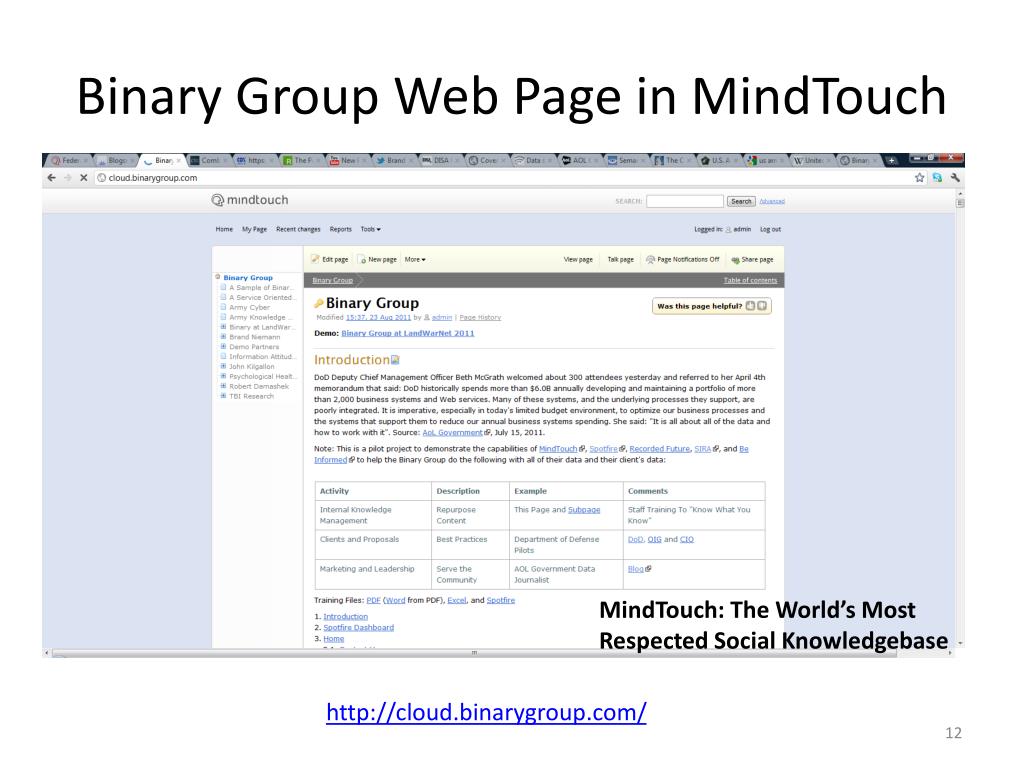Screen dimensions: 1024x768
Task: Open the Advanced search link
Action: [772, 201]
